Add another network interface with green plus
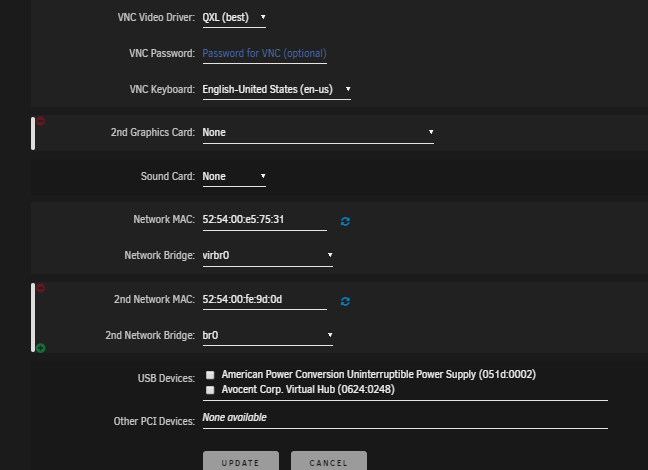Image resolution: width=648 pixels, height=470 pixels. point(40,348)
